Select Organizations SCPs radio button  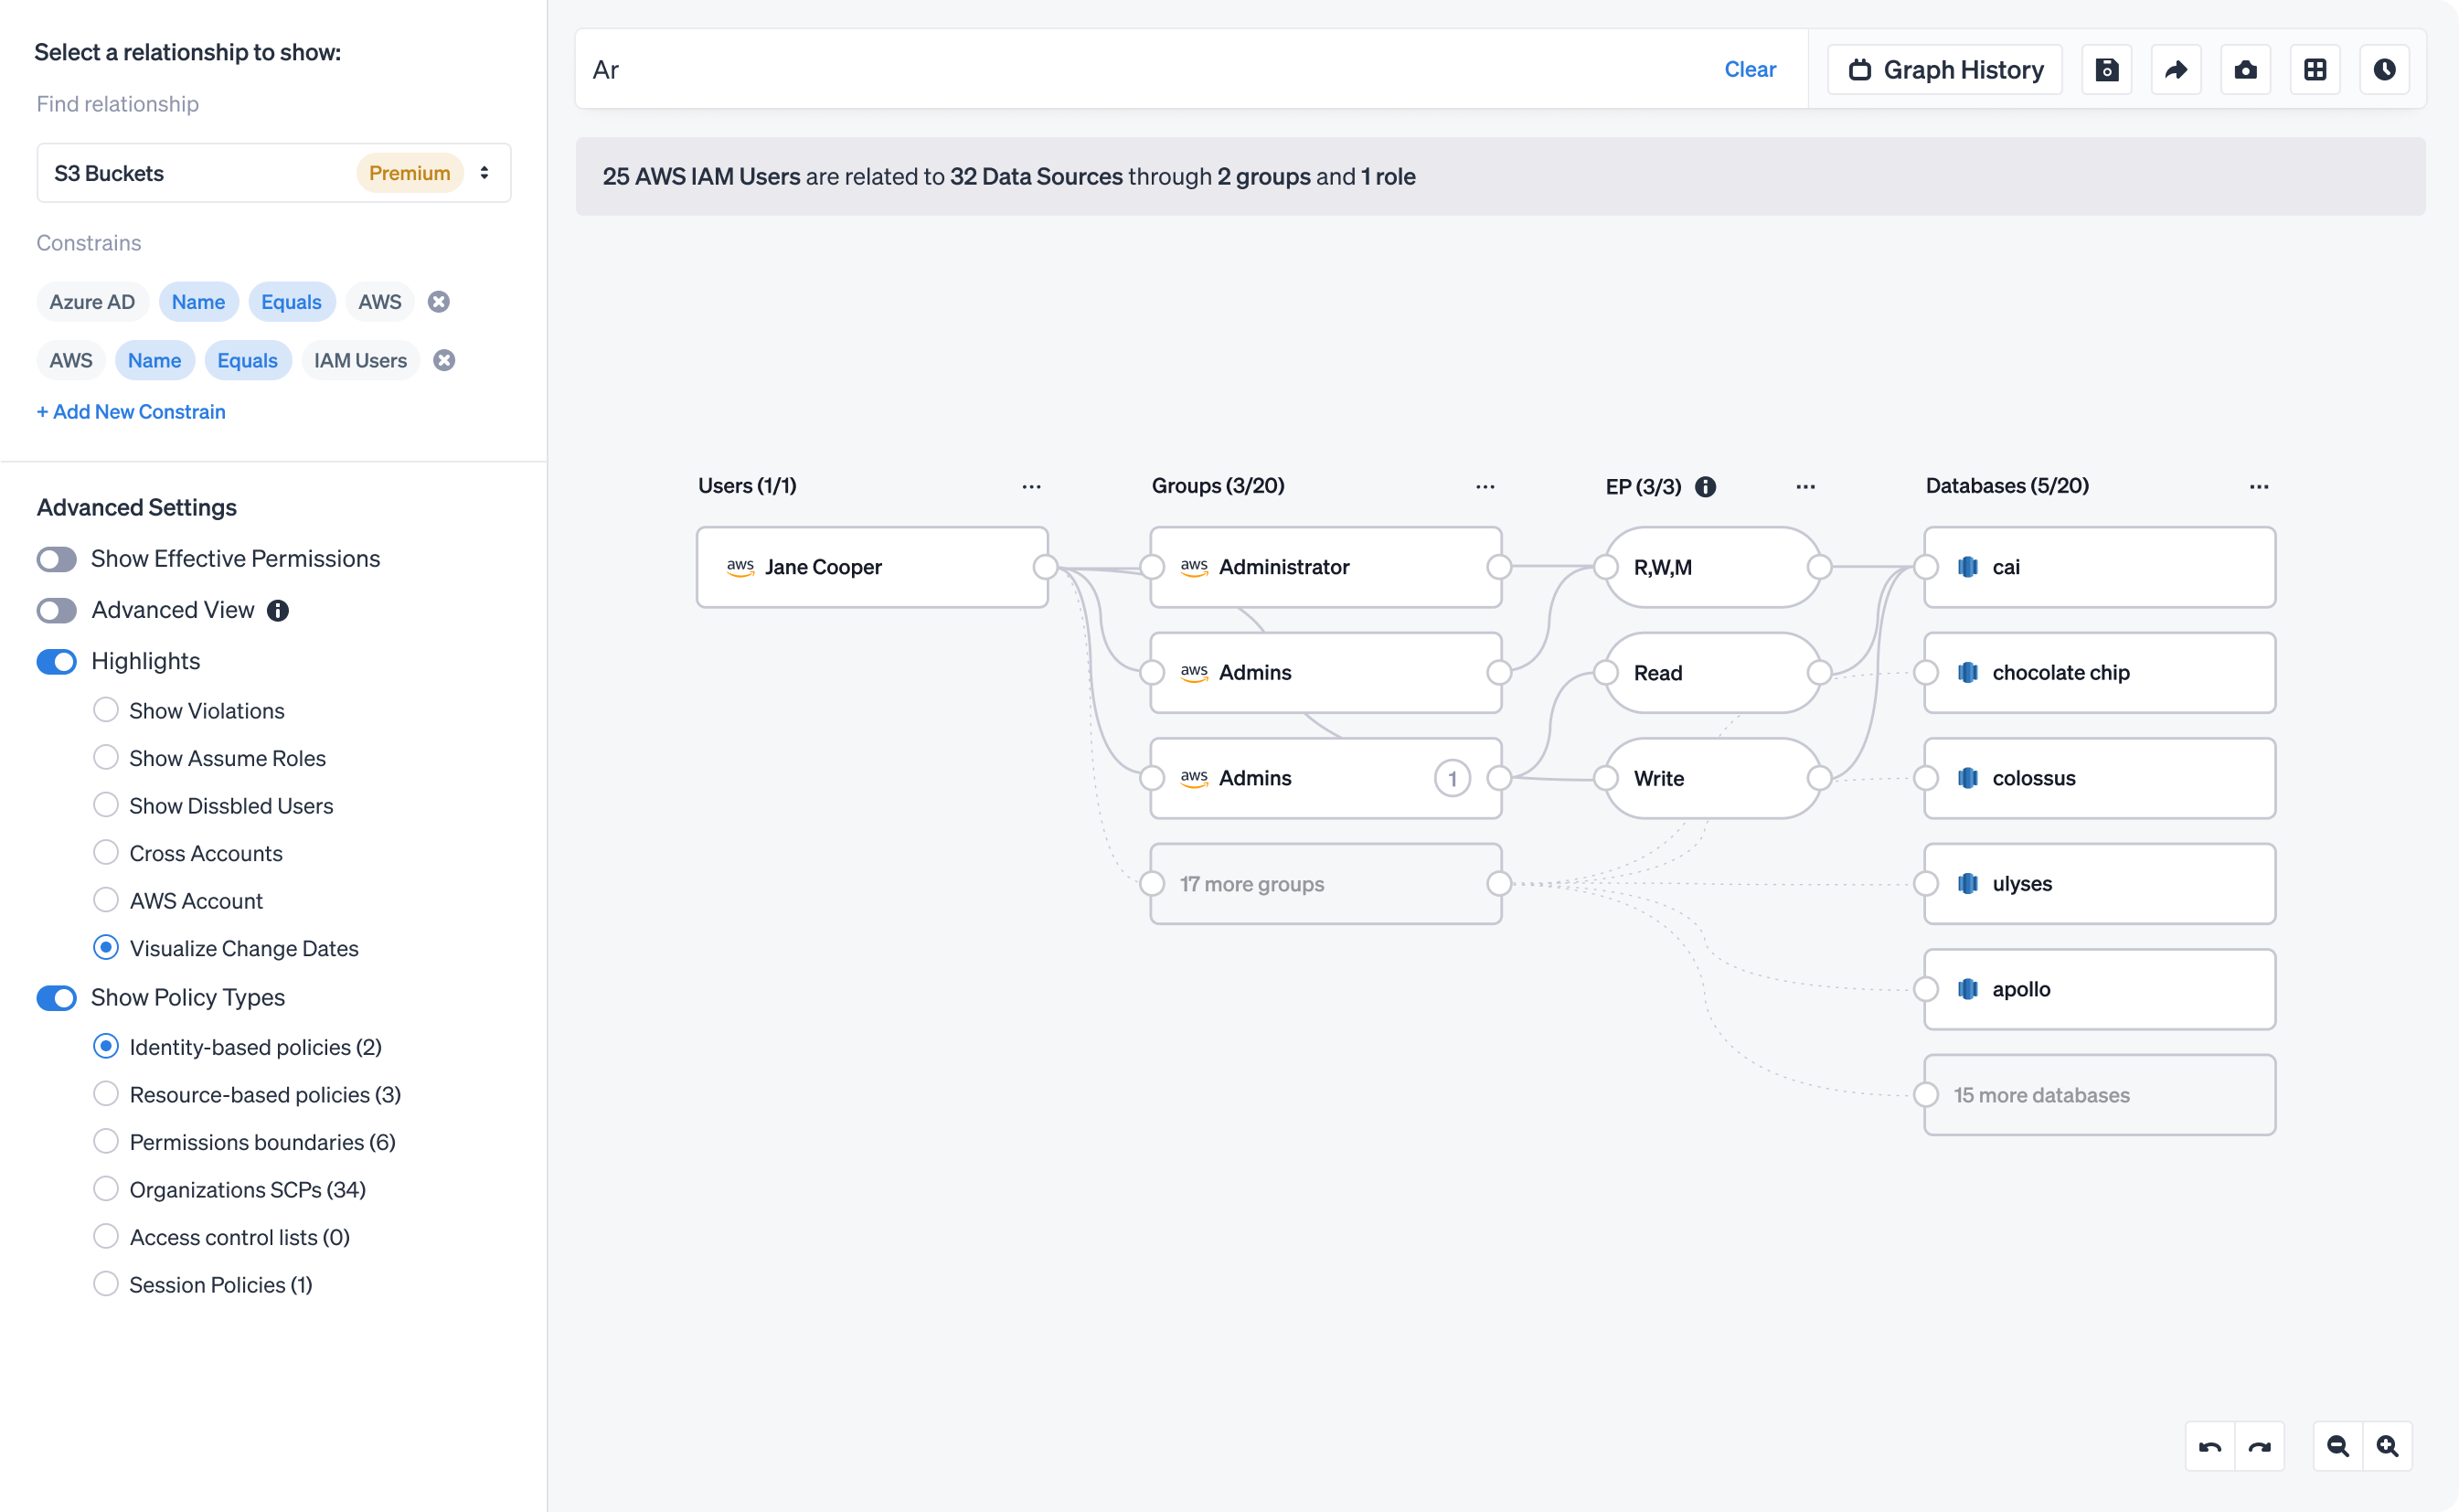(106, 1189)
